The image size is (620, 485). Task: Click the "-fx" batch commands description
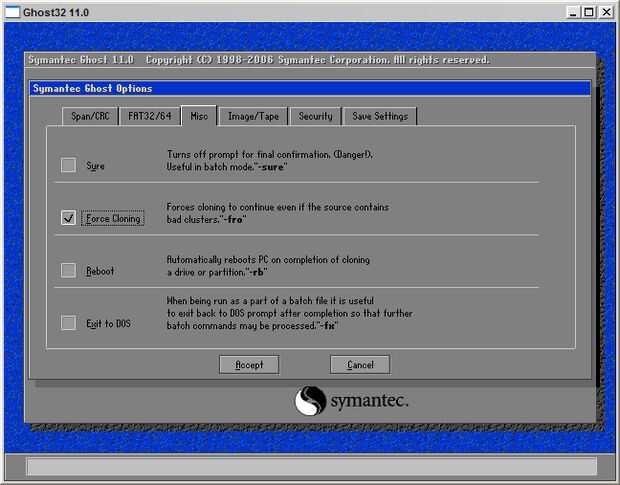coord(289,313)
